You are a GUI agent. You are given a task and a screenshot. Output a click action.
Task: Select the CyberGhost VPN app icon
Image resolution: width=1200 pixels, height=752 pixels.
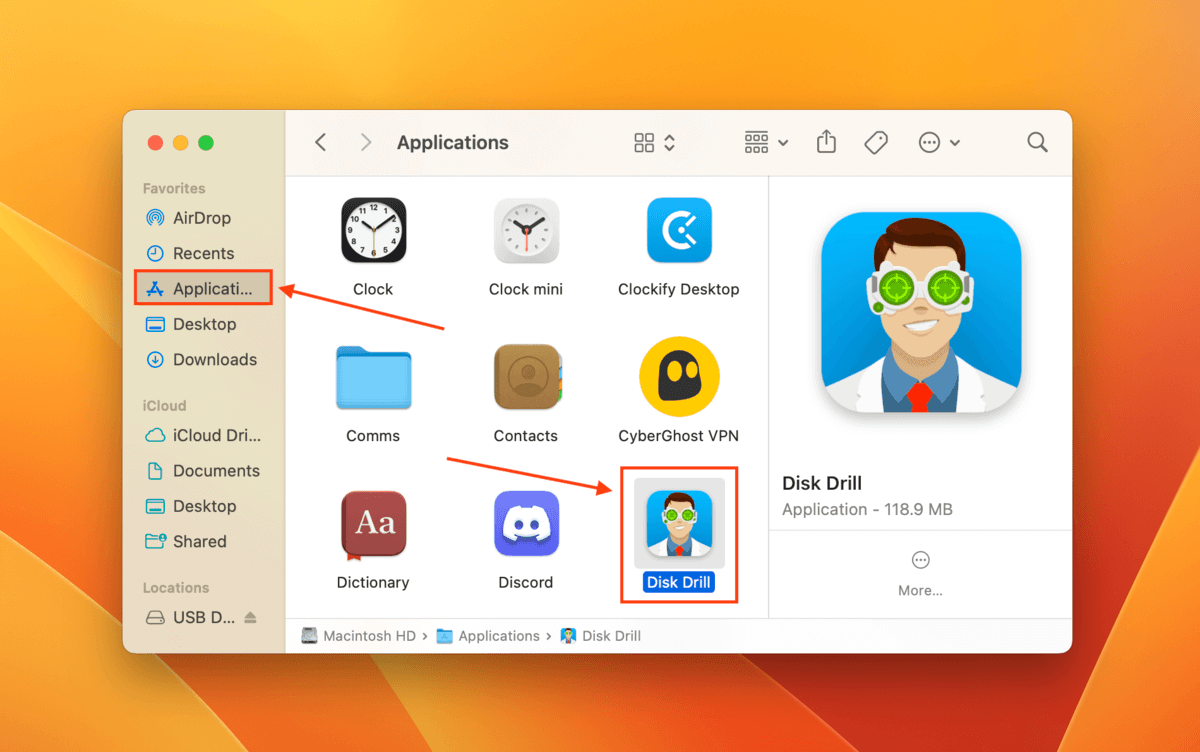point(679,377)
